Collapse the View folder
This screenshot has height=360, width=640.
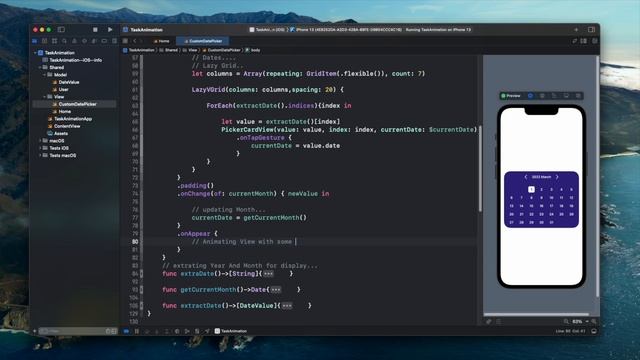(x=44, y=97)
